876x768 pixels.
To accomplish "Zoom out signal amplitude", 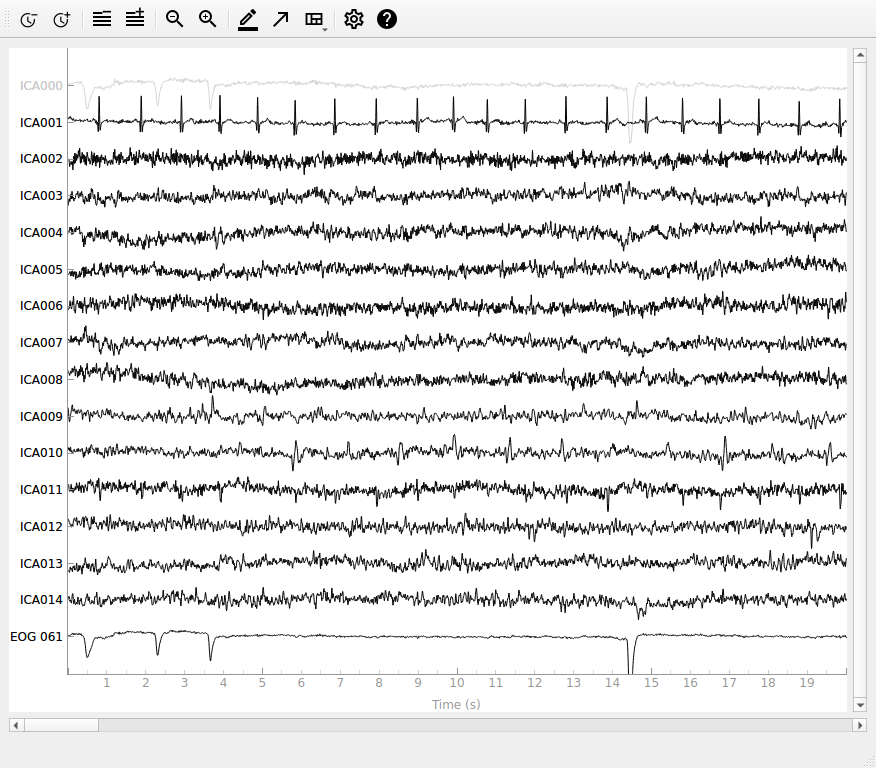I will 174,19.
